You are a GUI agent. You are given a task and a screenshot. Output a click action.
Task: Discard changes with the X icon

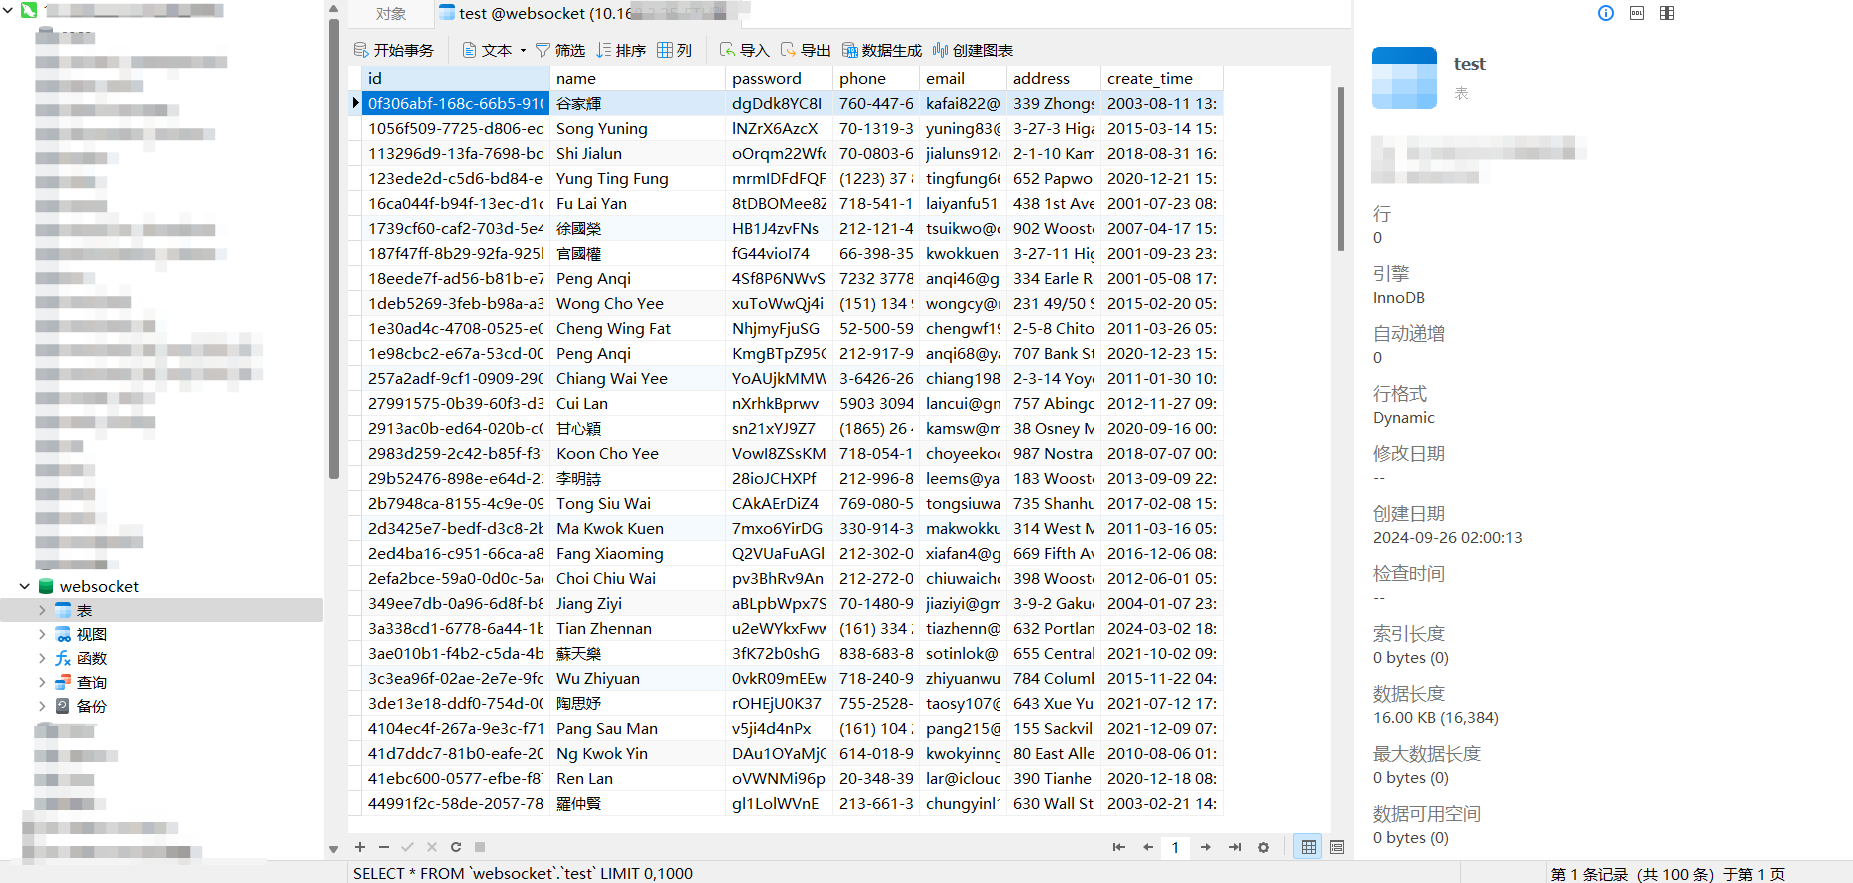(432, 847)
